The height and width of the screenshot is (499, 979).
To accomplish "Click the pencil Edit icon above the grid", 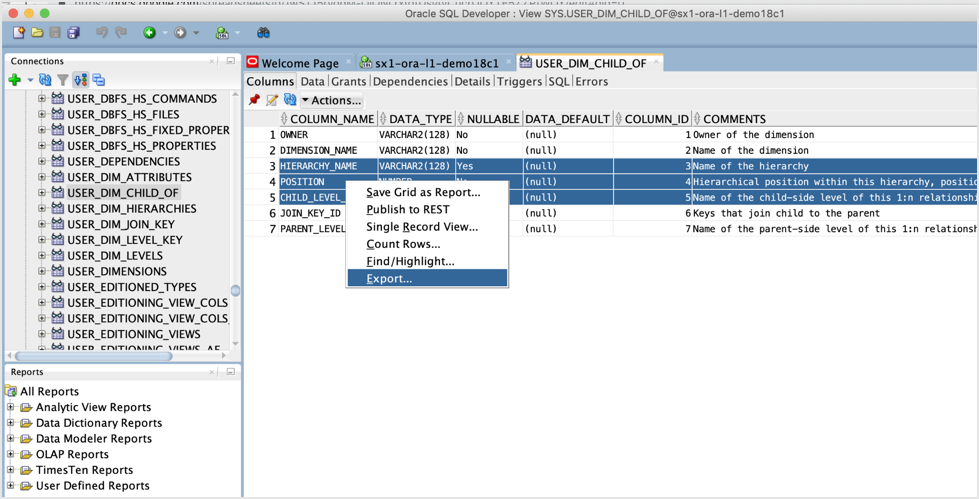I will point(272,100).
